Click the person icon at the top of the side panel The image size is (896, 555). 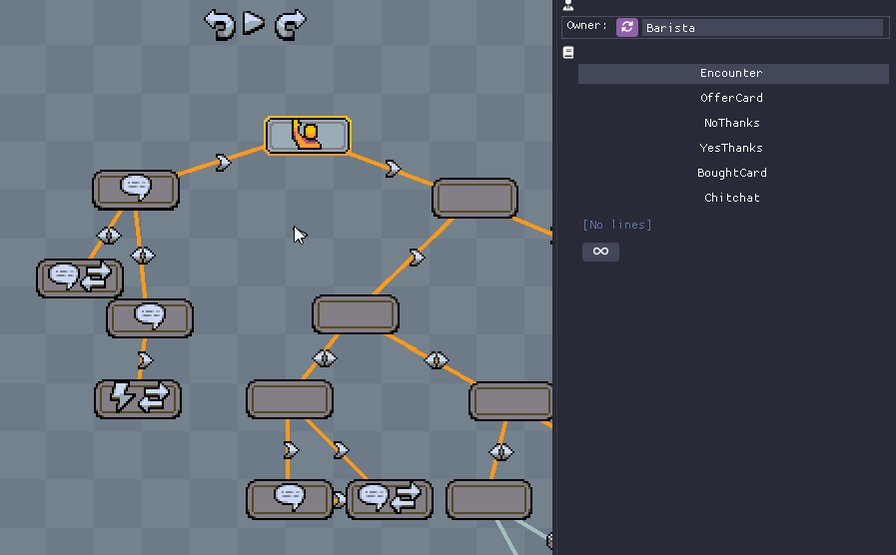click(568, 5)
